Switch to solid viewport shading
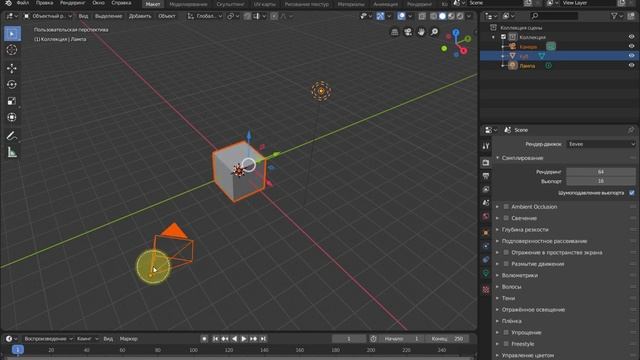 click(442, 16)
